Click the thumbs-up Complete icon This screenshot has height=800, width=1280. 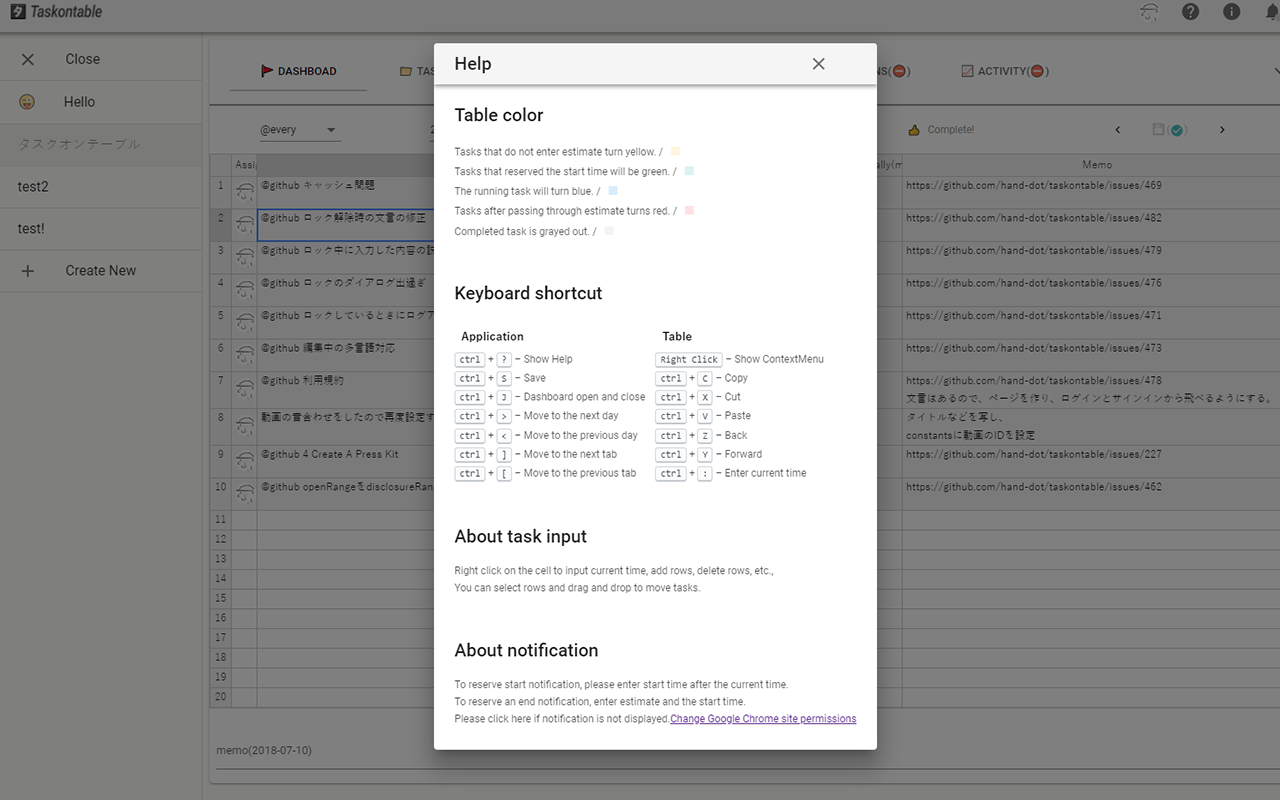(x=913, y=129)
